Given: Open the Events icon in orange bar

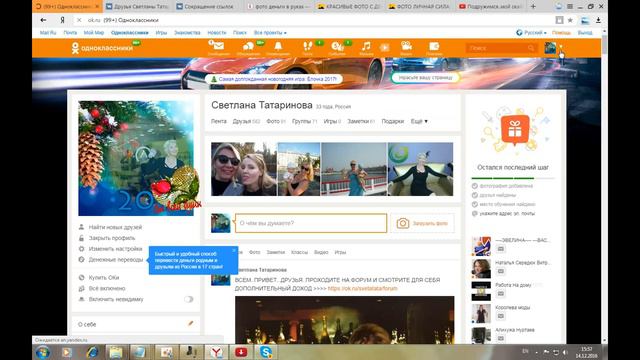Looking at the screenshot, I should click(x=337, y=46).
